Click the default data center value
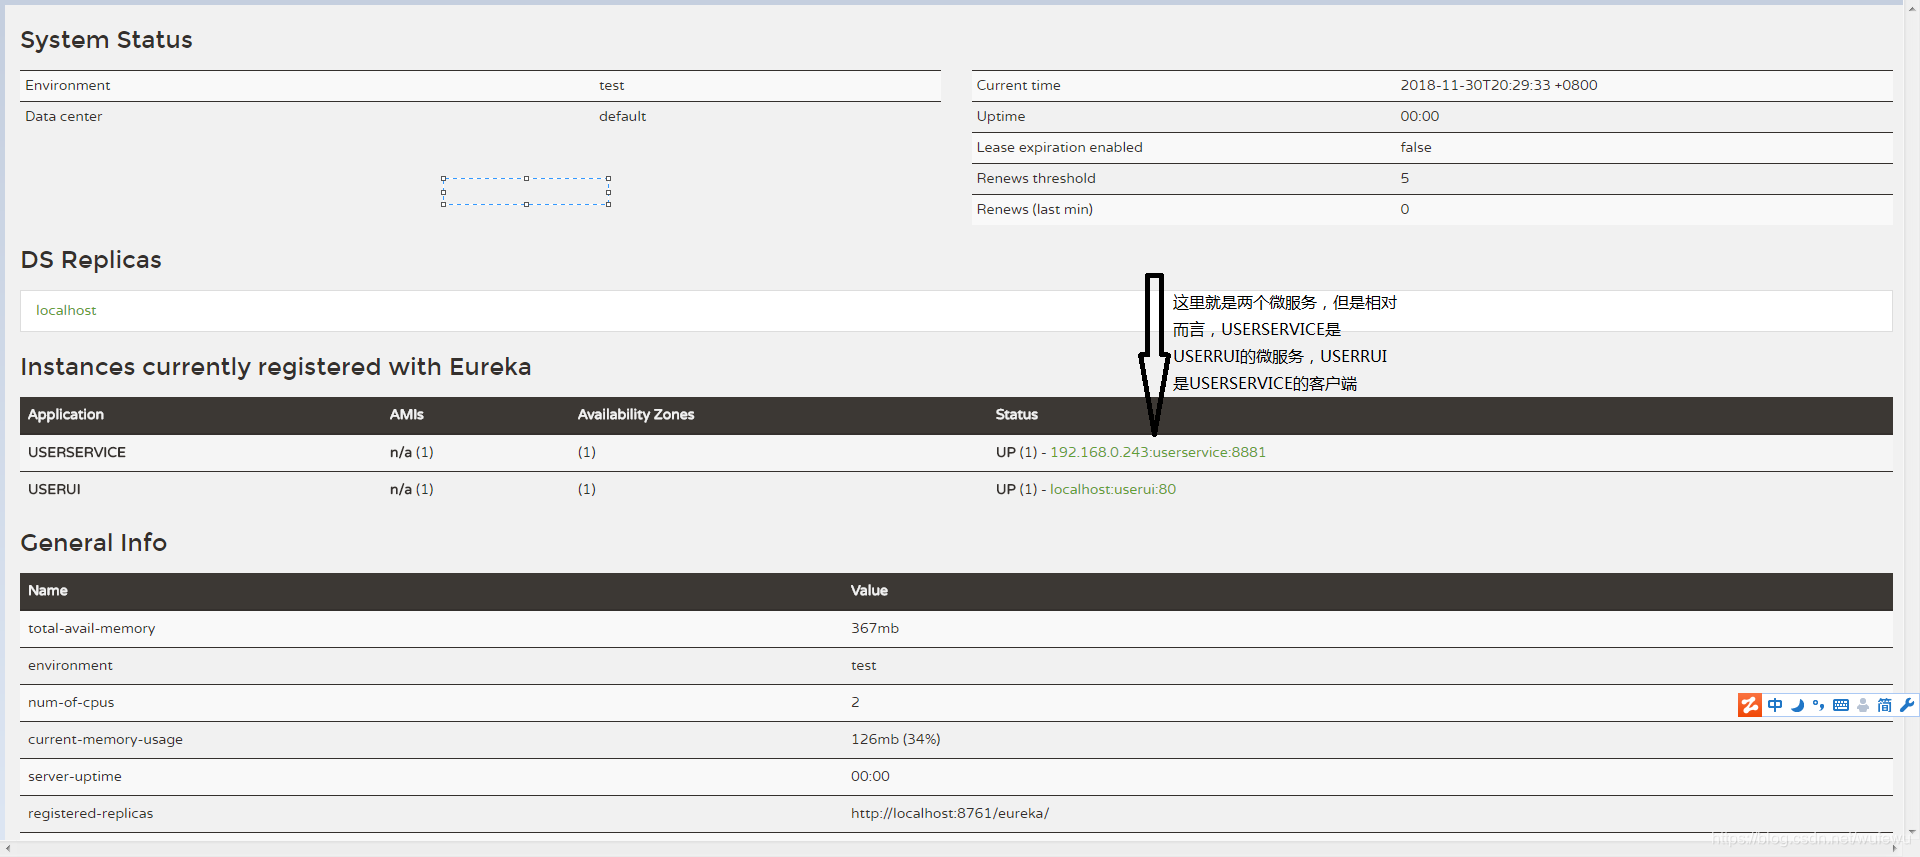 point(623,116)
